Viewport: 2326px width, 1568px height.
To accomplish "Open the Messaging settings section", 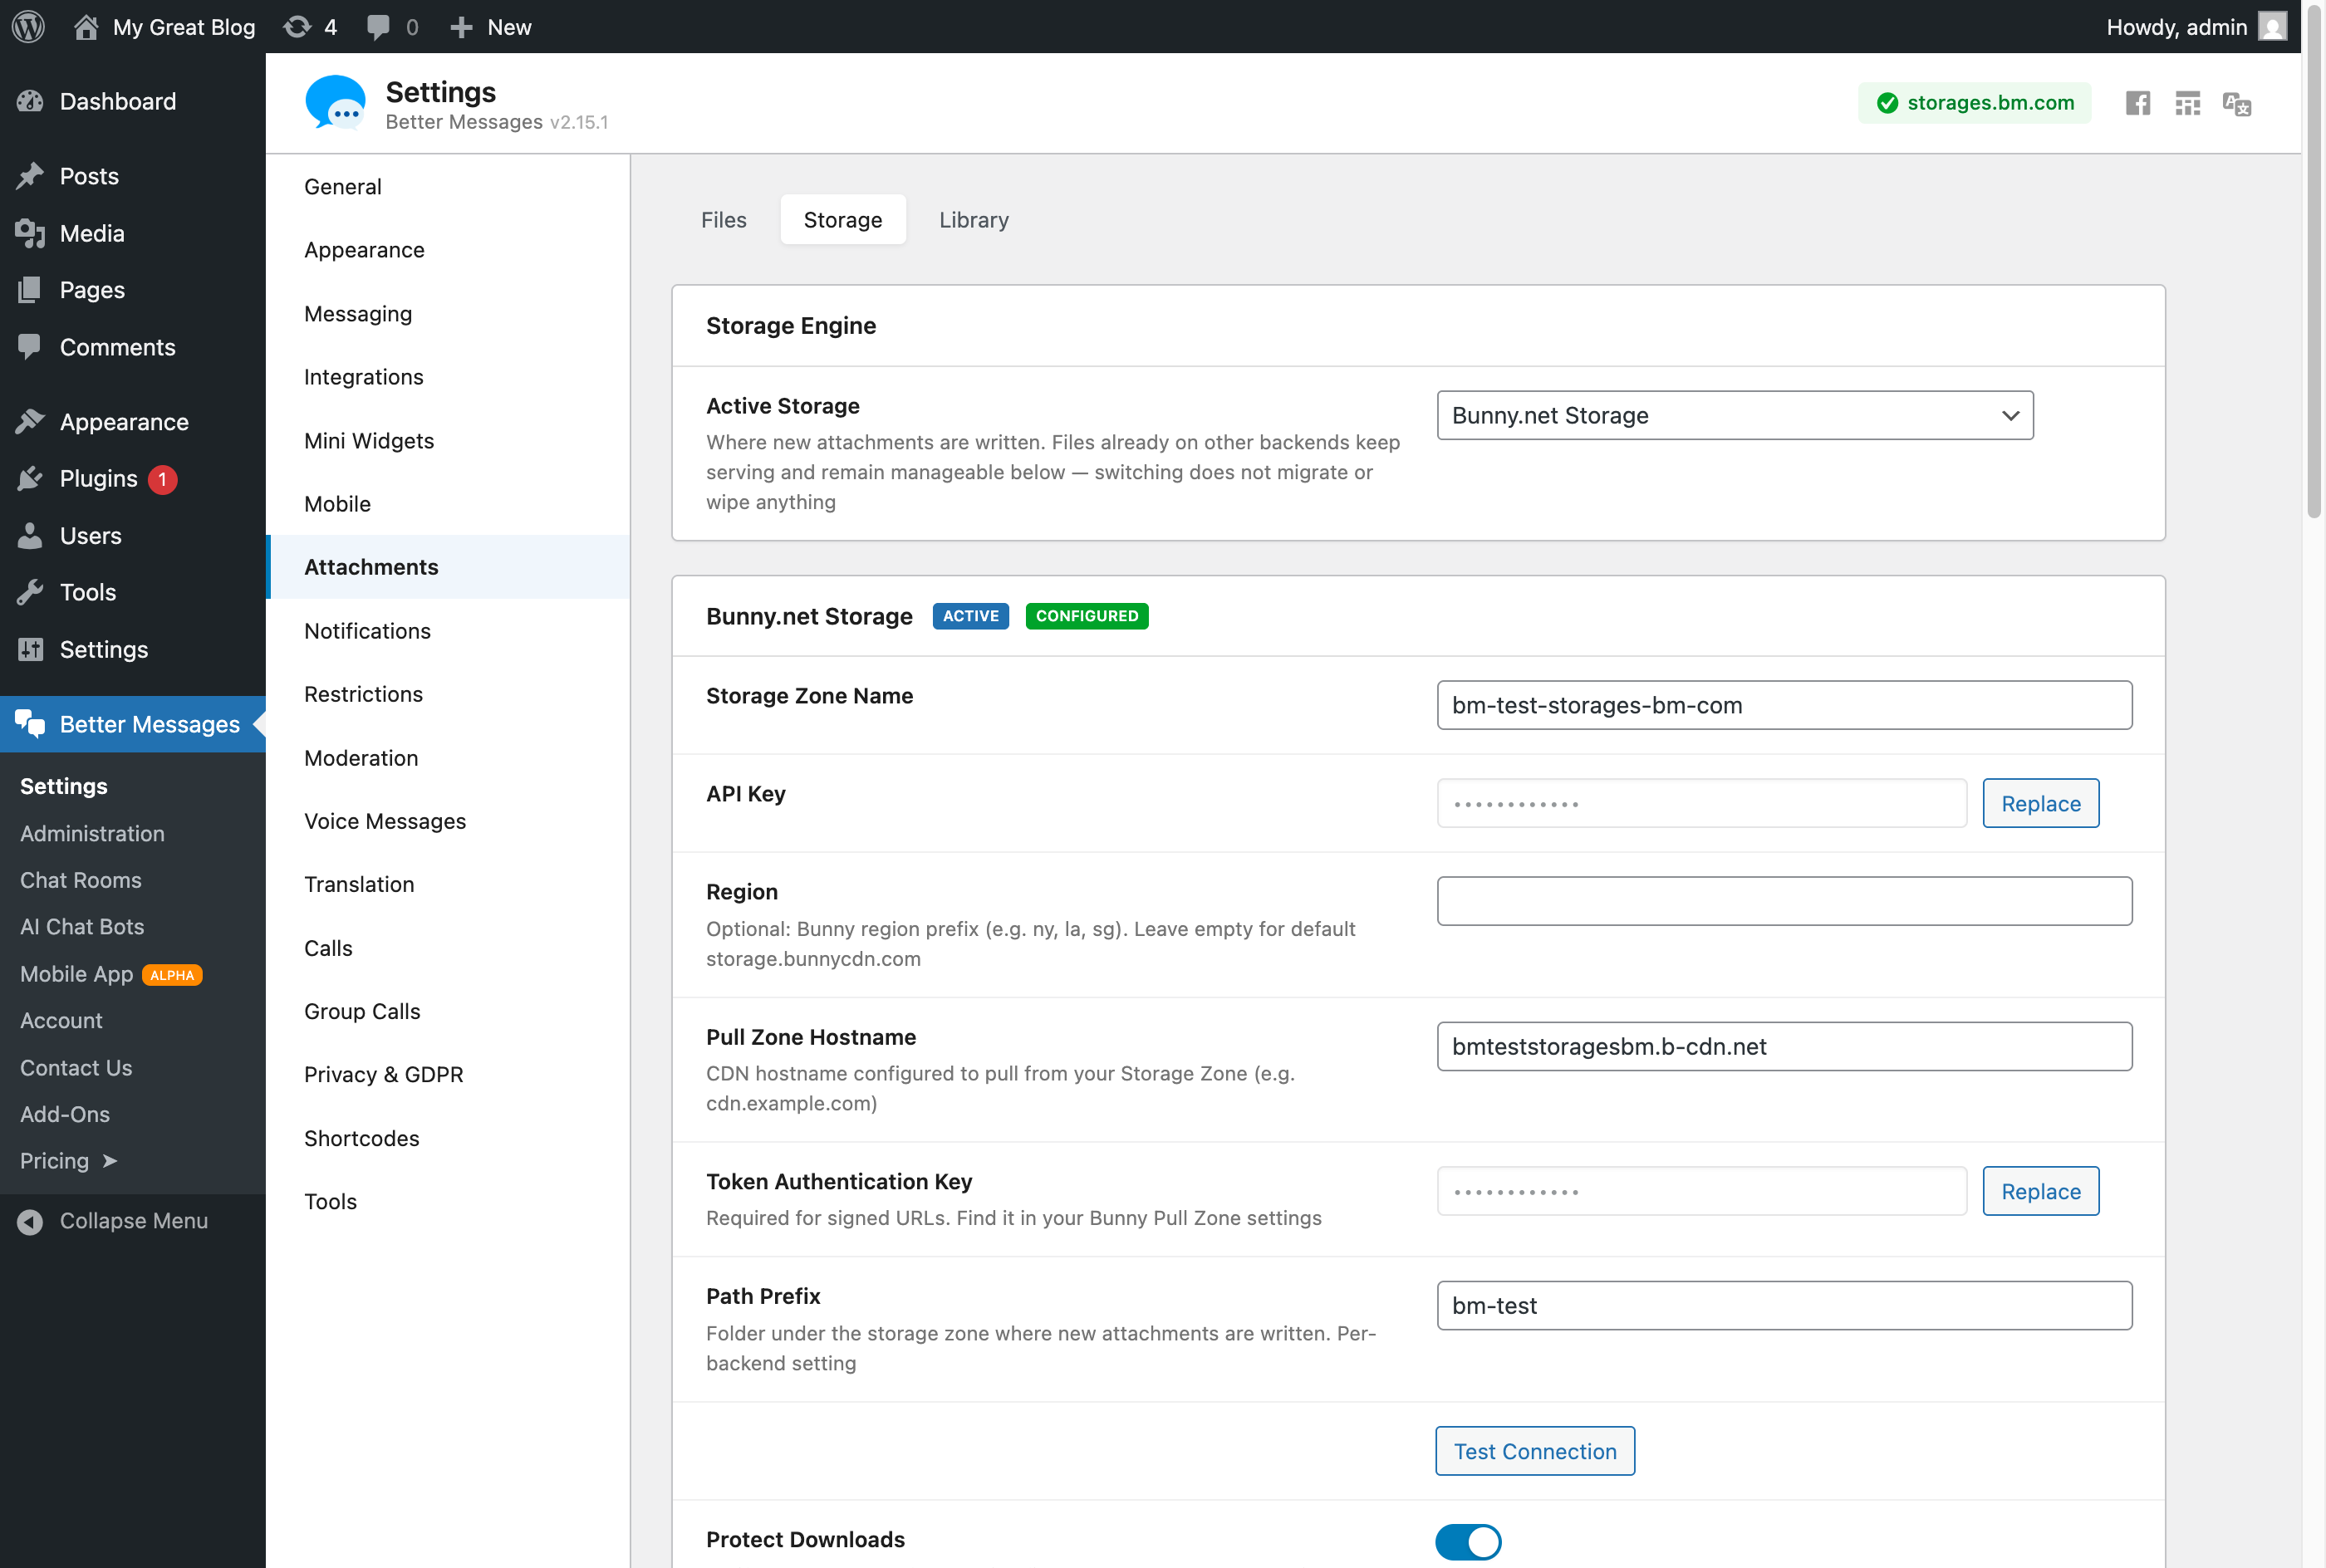I will 449,313.
